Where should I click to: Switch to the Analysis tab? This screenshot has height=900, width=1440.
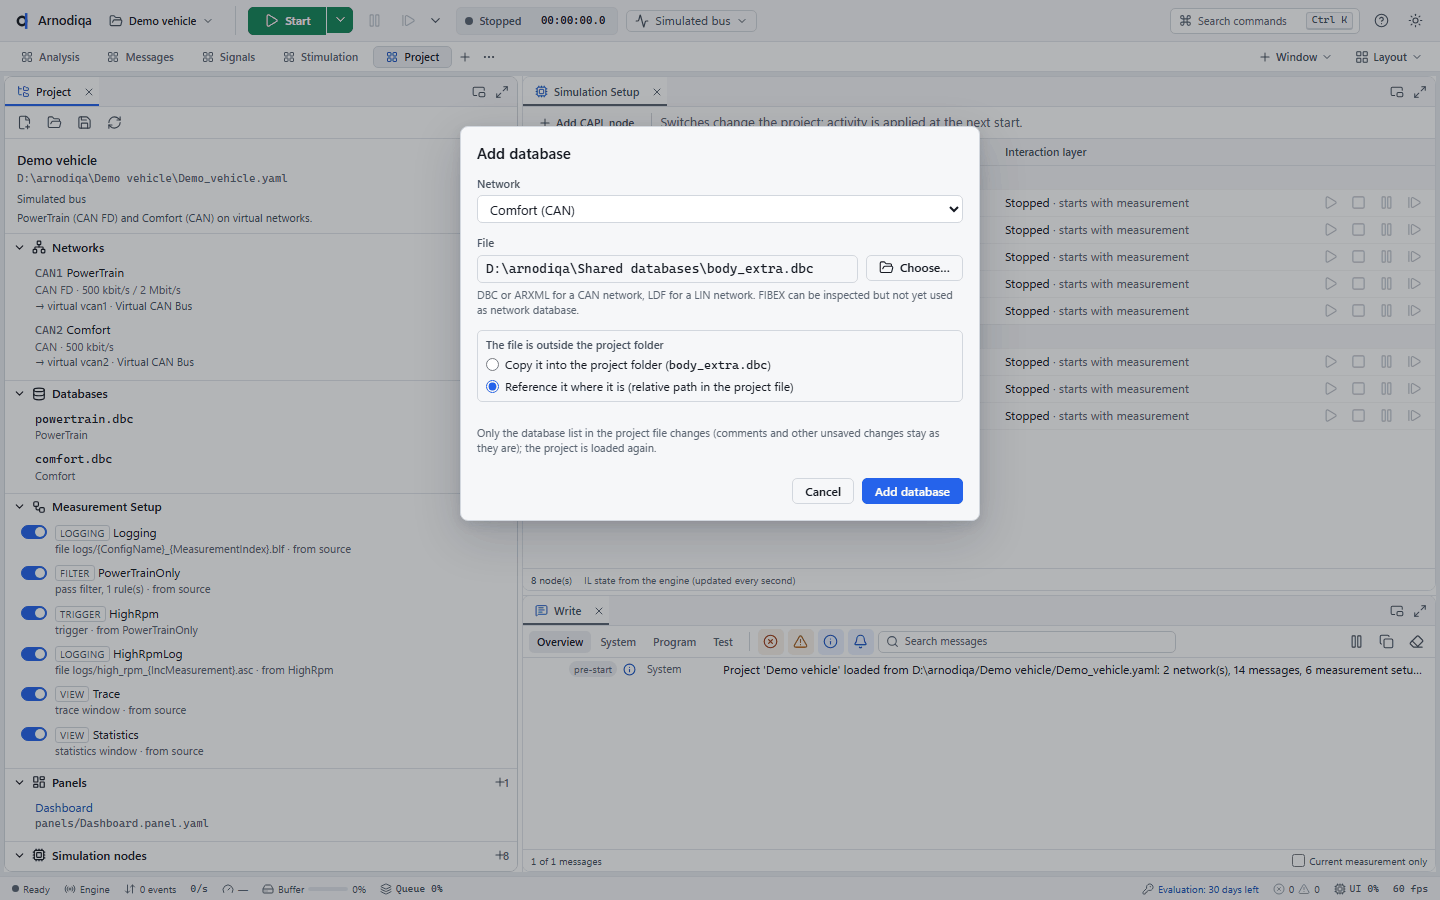tap(50, 57)
